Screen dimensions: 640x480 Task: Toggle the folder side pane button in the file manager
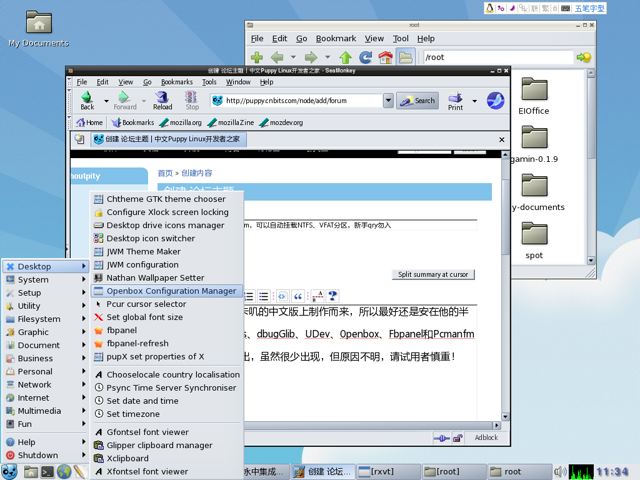[405, 58]
